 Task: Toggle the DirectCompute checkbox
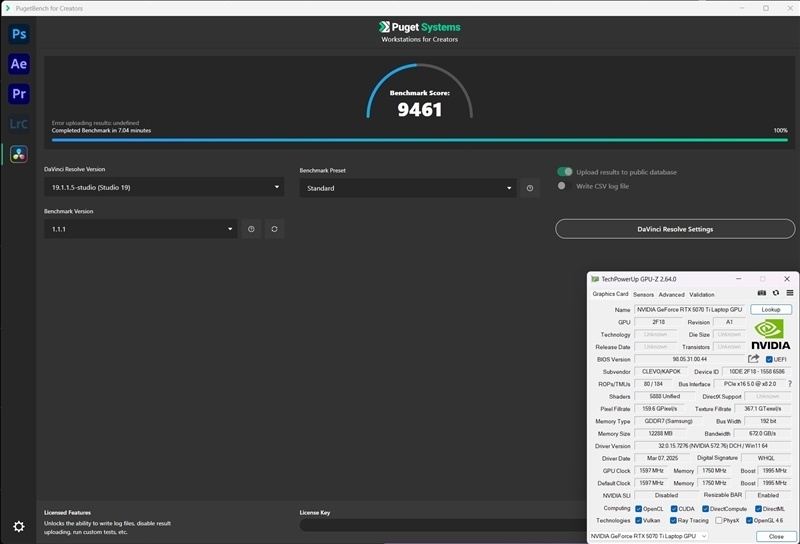tap(705, 509)
